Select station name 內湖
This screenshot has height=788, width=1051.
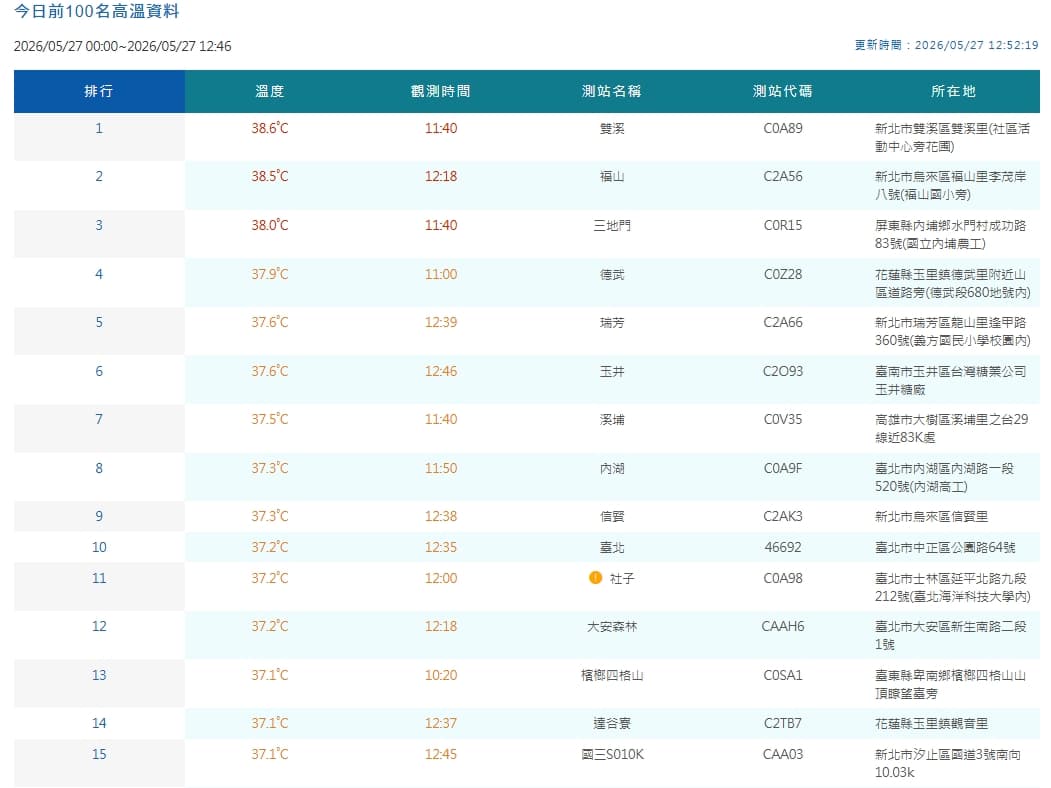(x=612, y=469)
